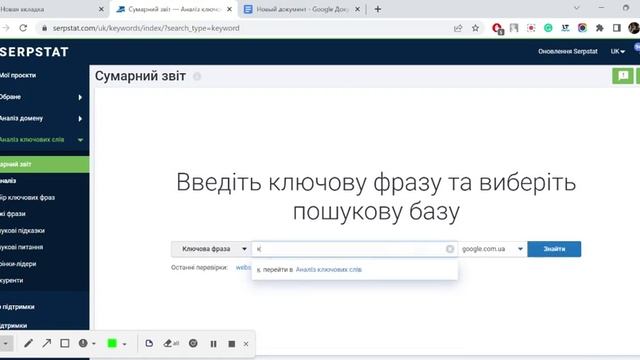Close the Новая вкладка browser tab
This screenshot has height=360, width=640.
pyautogui.click(x=101, y=9)
